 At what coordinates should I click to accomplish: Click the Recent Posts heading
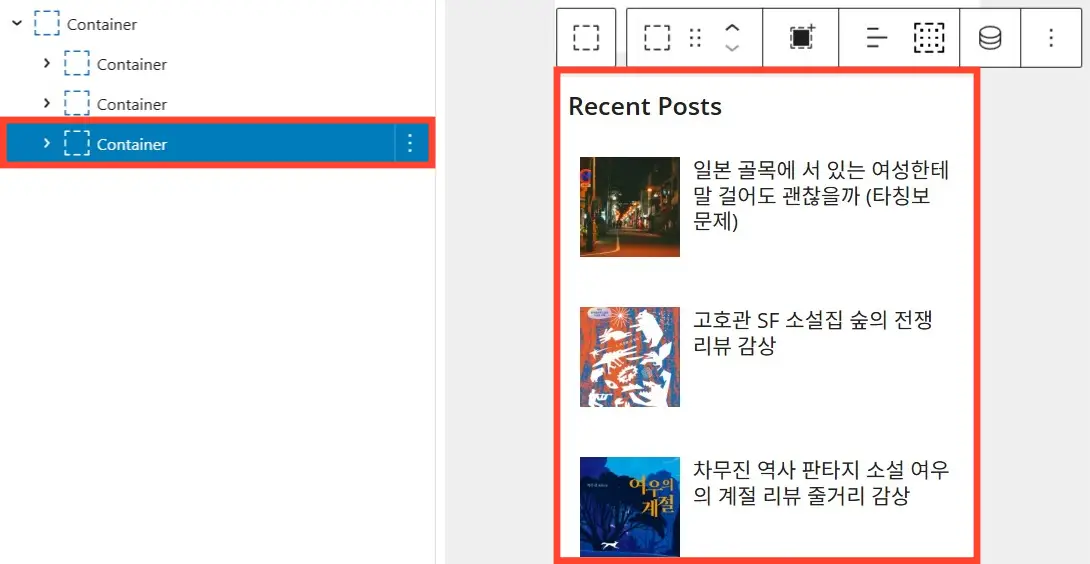pyautogui.click(x=645, y=106)
